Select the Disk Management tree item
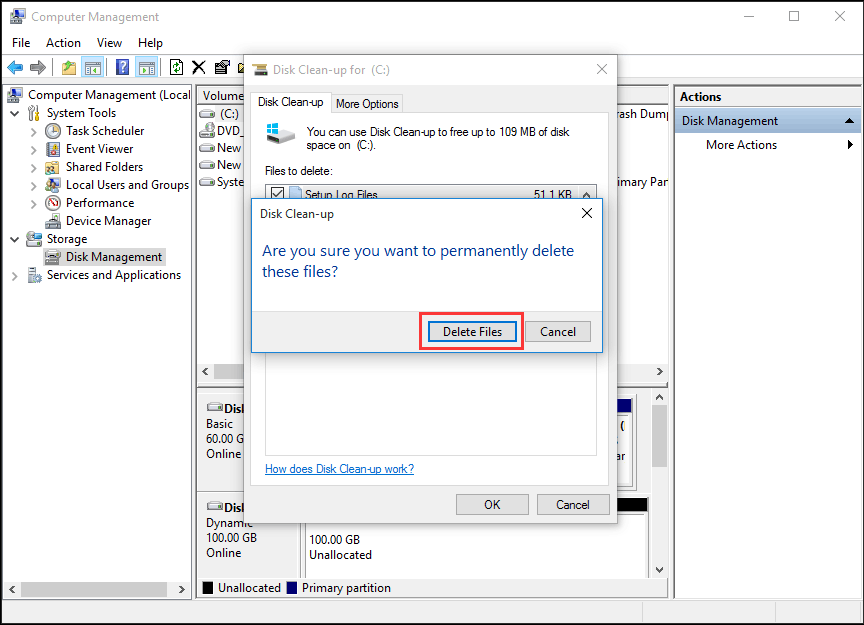 click(113, 256)
